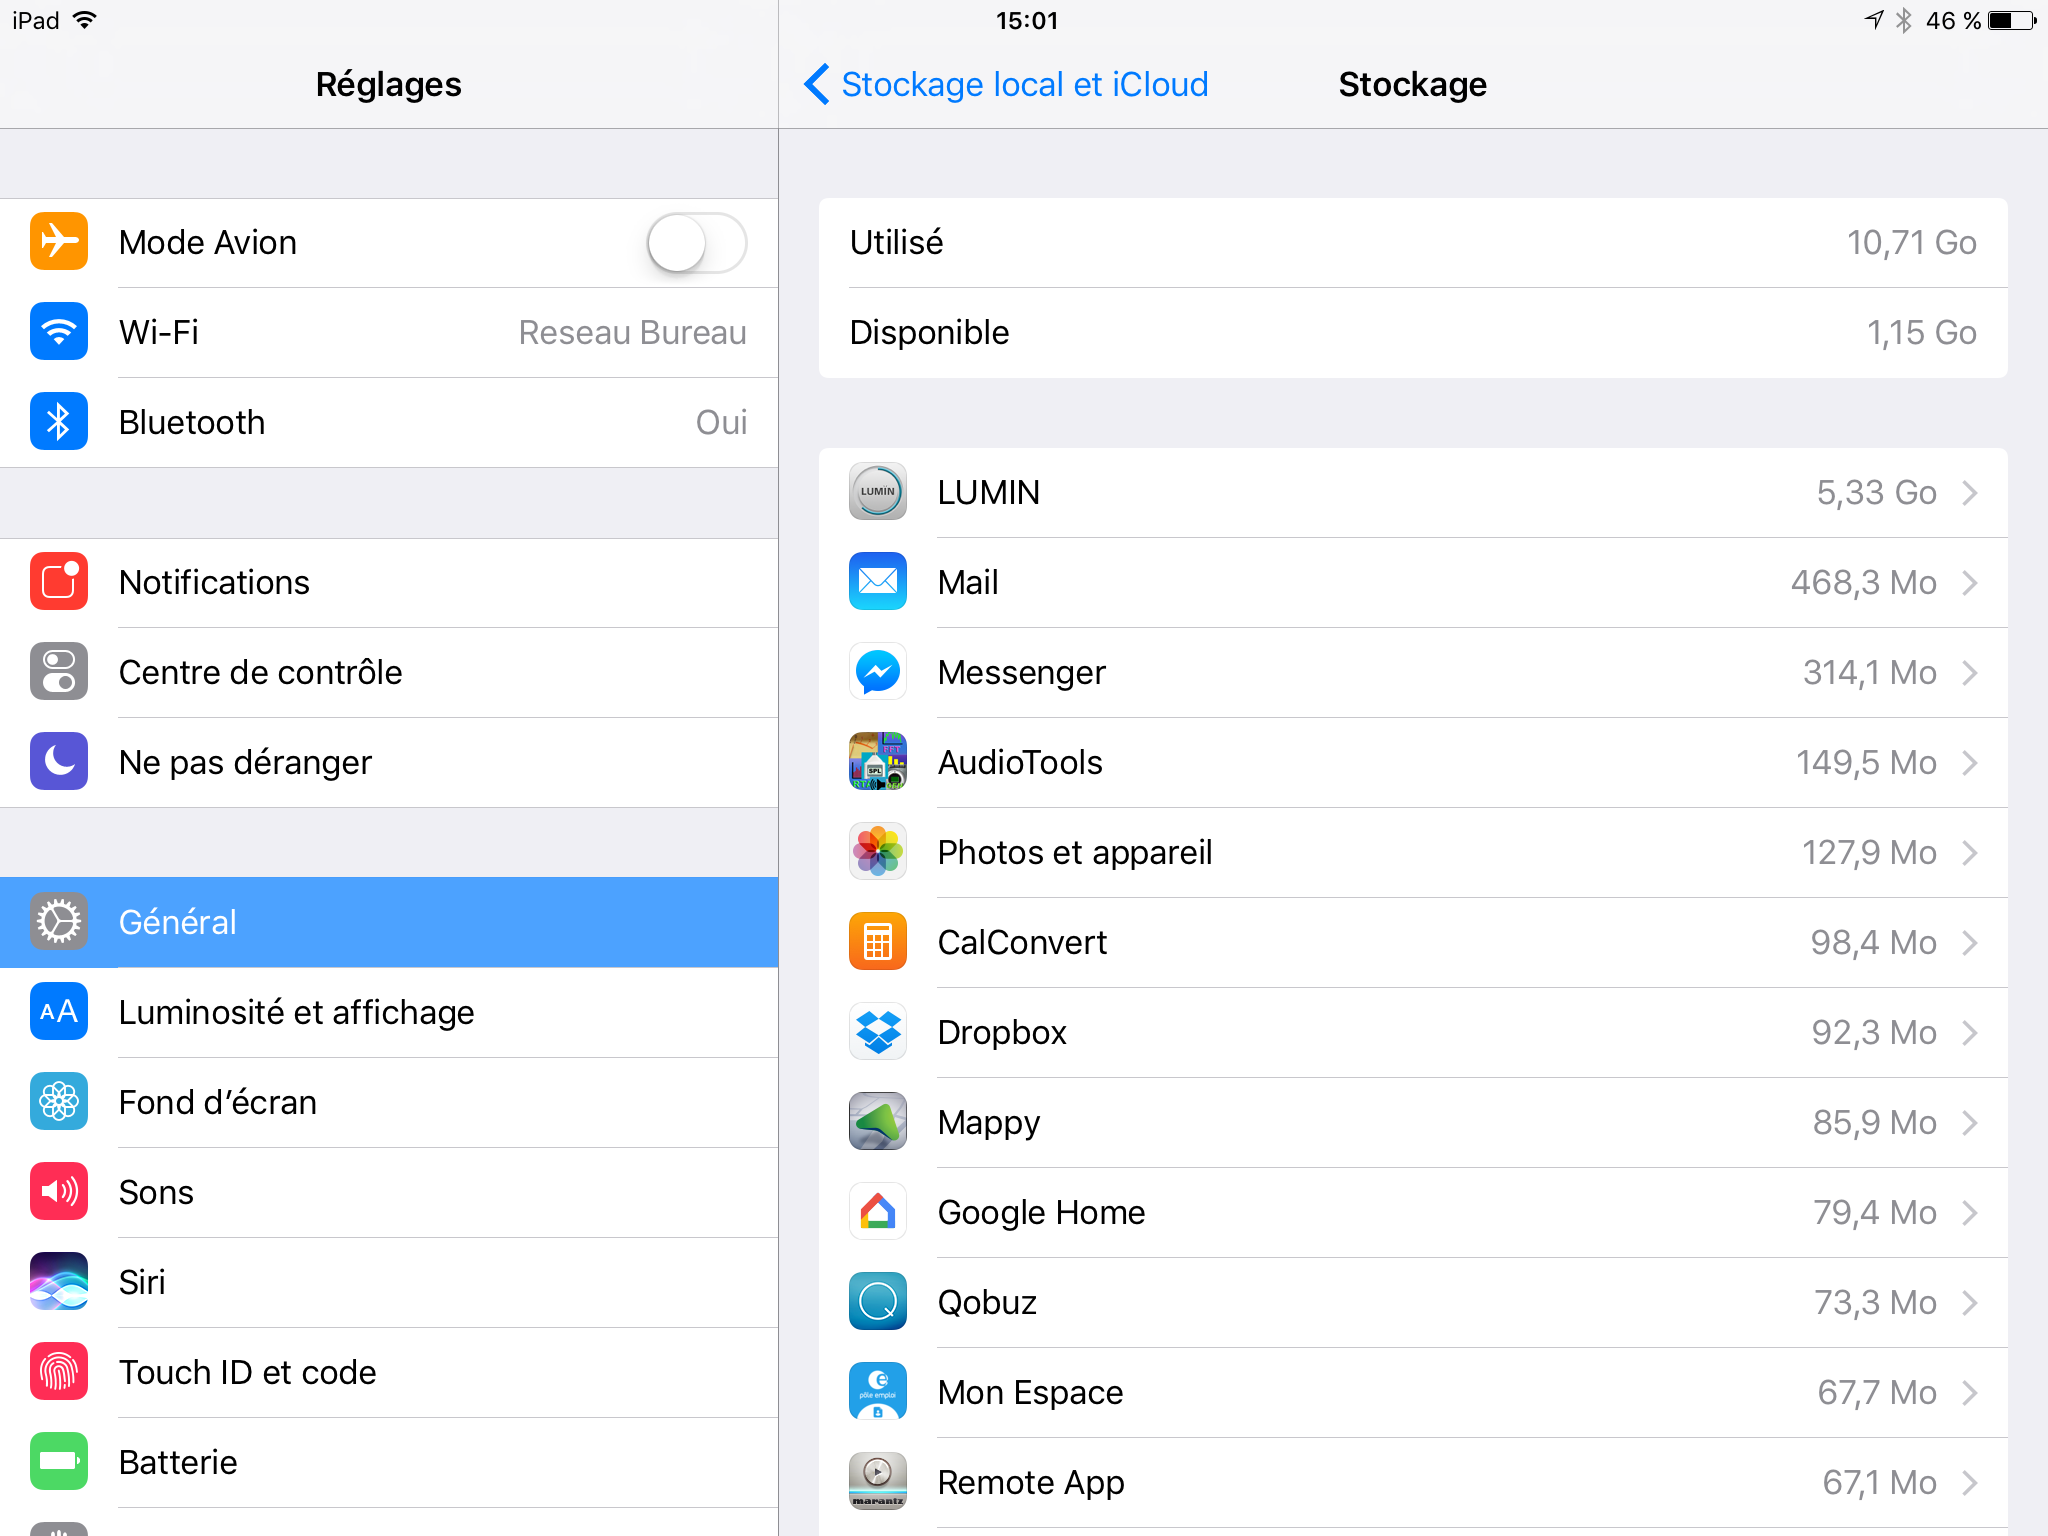Select the Général settings item
Screen dimensions: 2048x1536
tap(389, 922)
